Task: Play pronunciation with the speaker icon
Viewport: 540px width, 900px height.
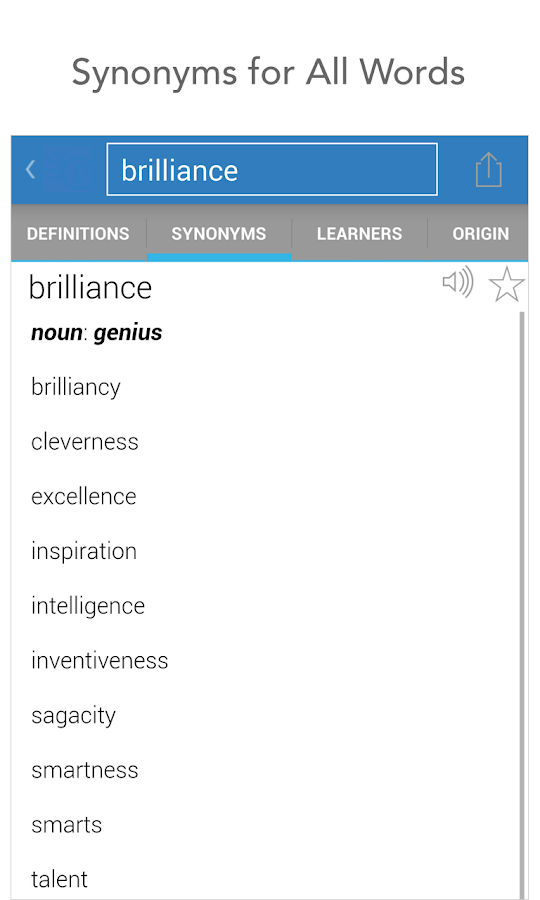Action: coord(457,282)
